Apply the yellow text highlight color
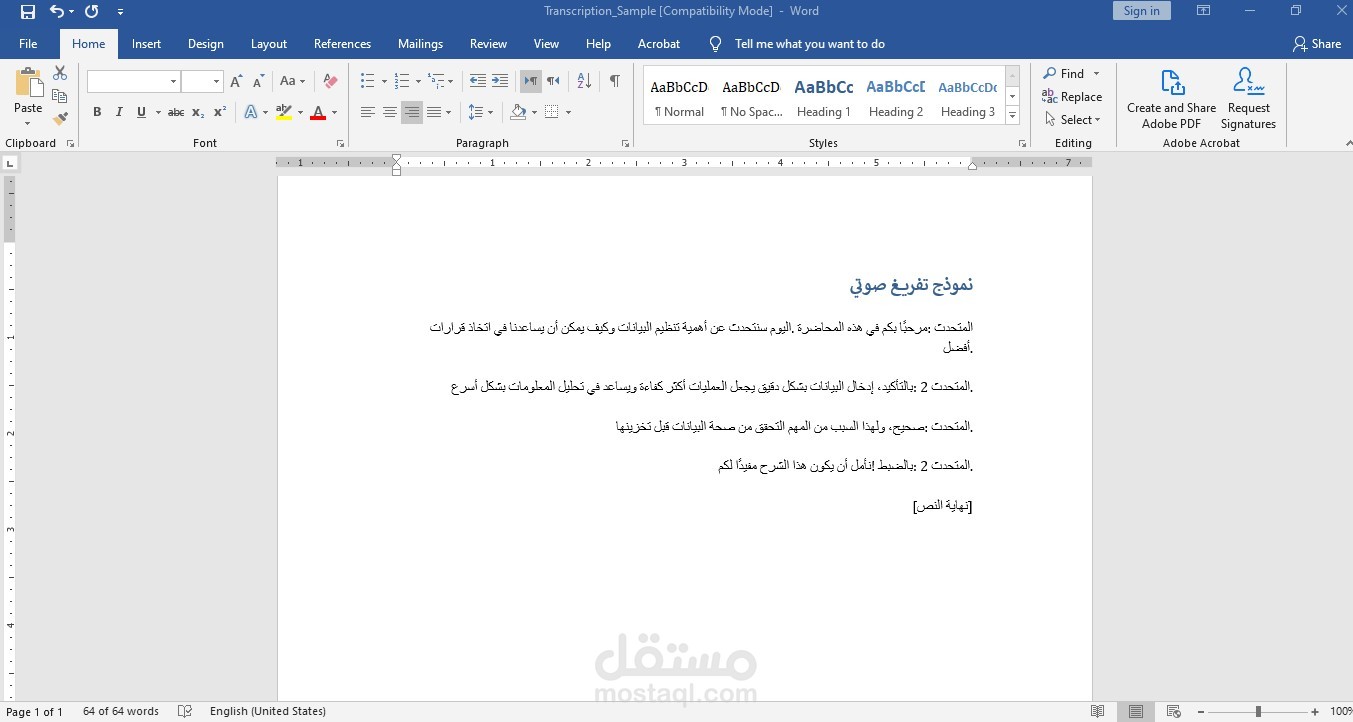This screenshot has height=722, width=1353. 284,112
